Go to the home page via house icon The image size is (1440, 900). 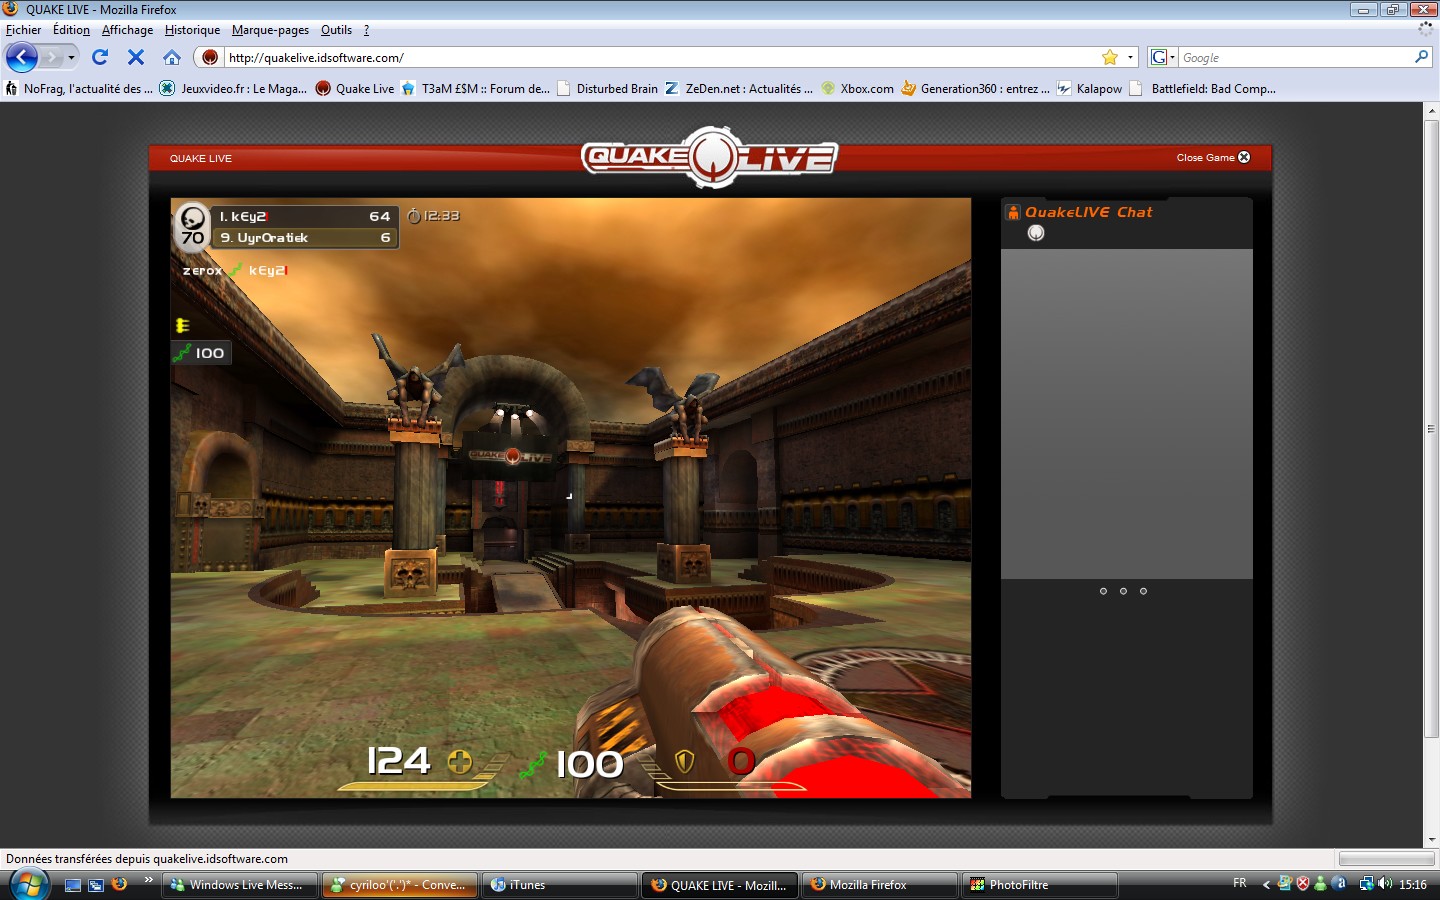[172, 57]
